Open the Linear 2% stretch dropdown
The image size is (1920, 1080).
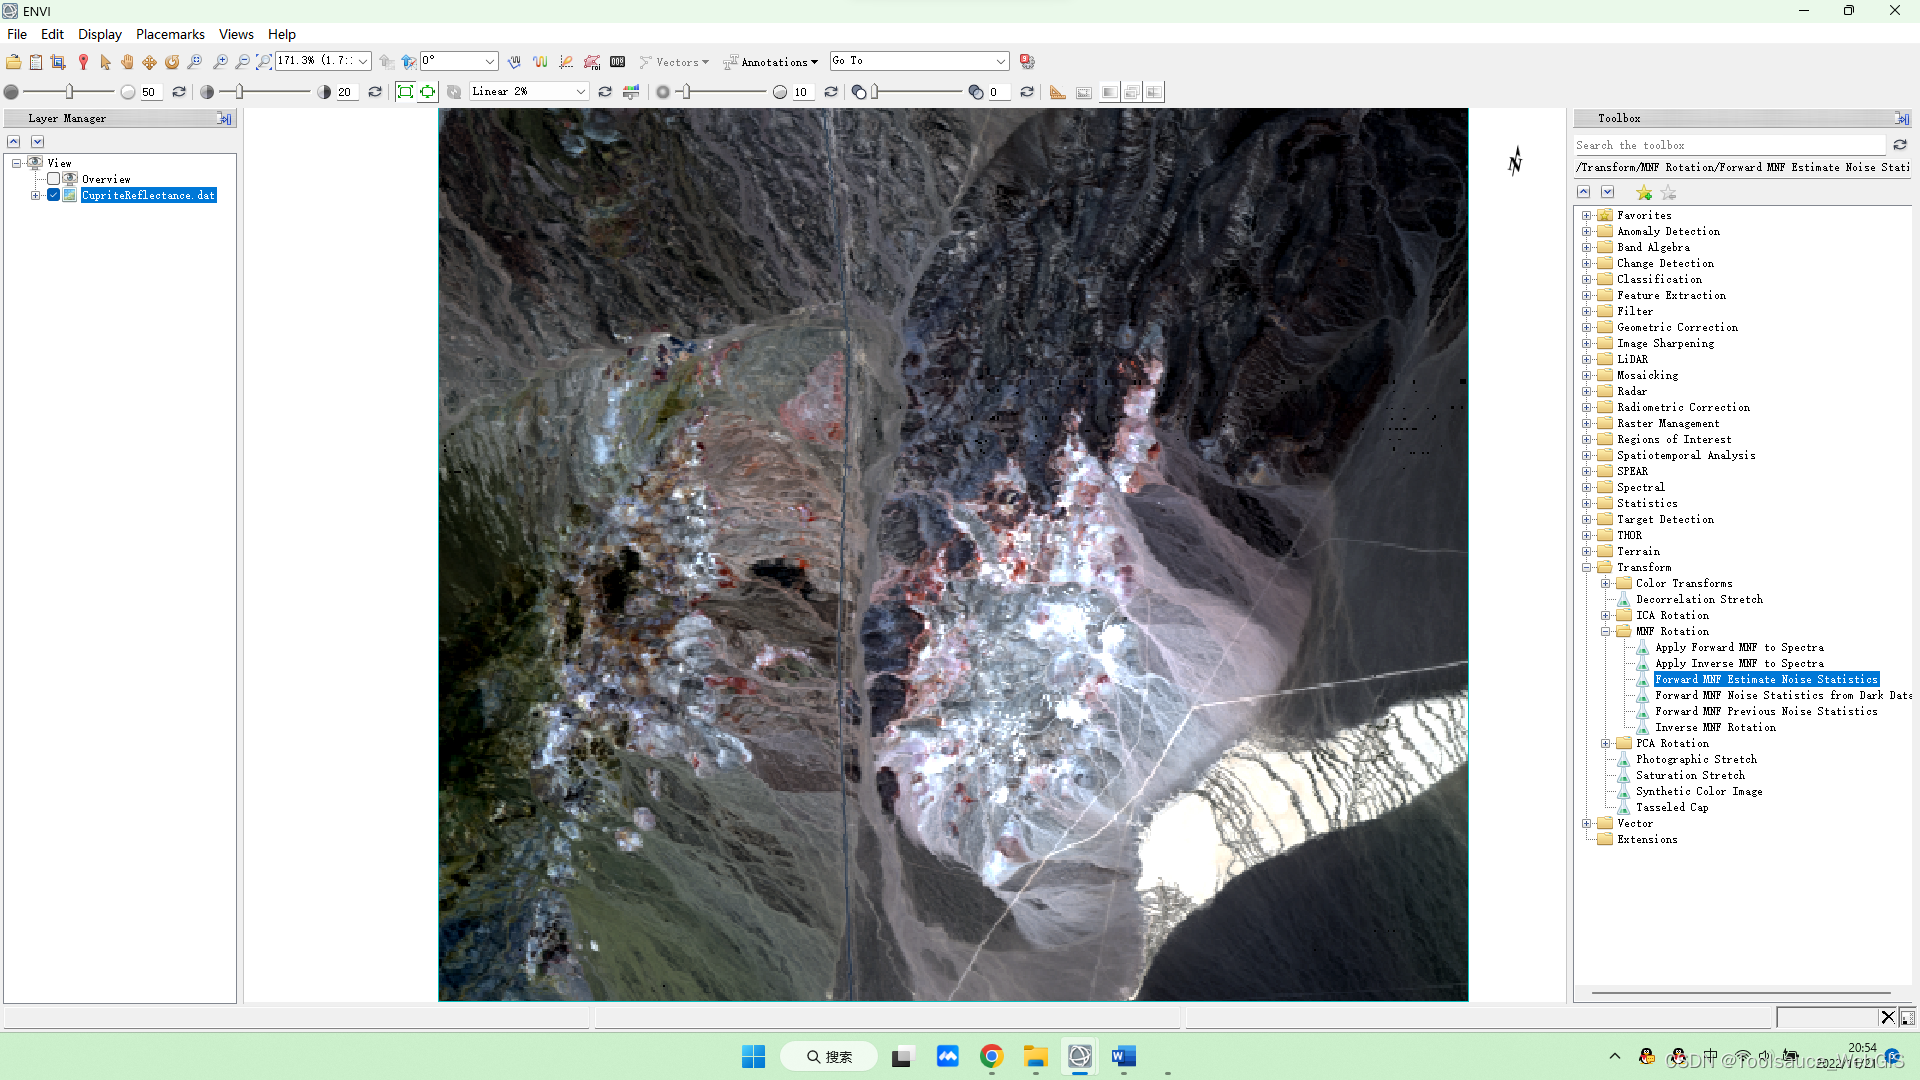(x=580, y=92)
